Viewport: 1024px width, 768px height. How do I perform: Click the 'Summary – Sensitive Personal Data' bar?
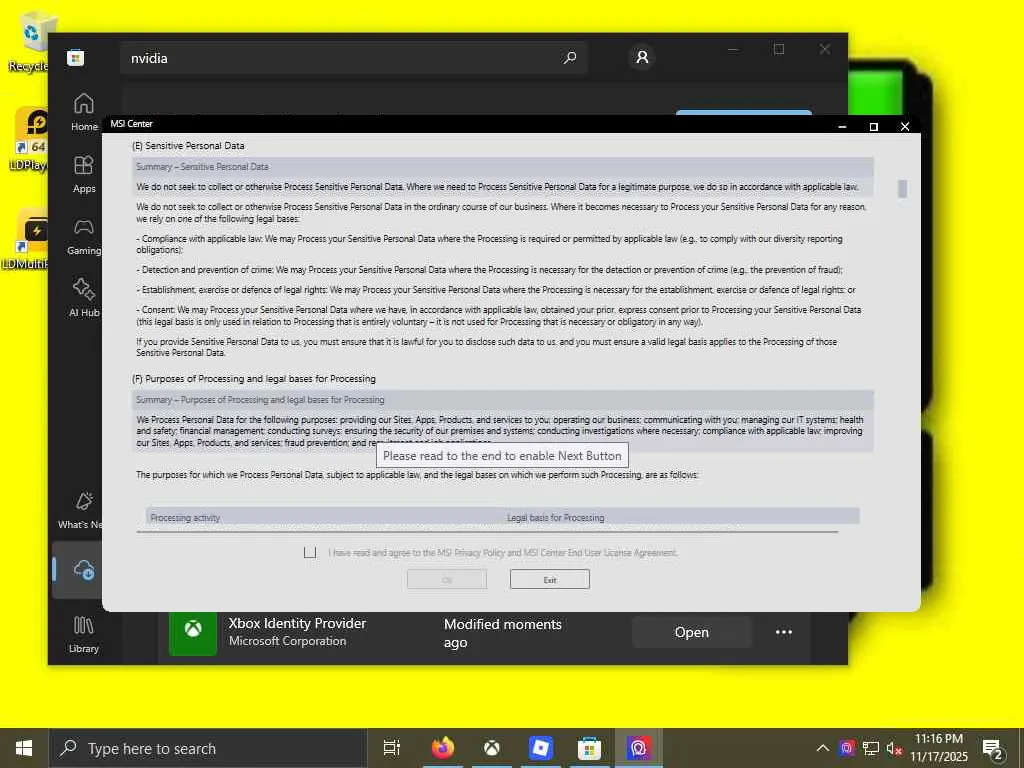point(502,167)
